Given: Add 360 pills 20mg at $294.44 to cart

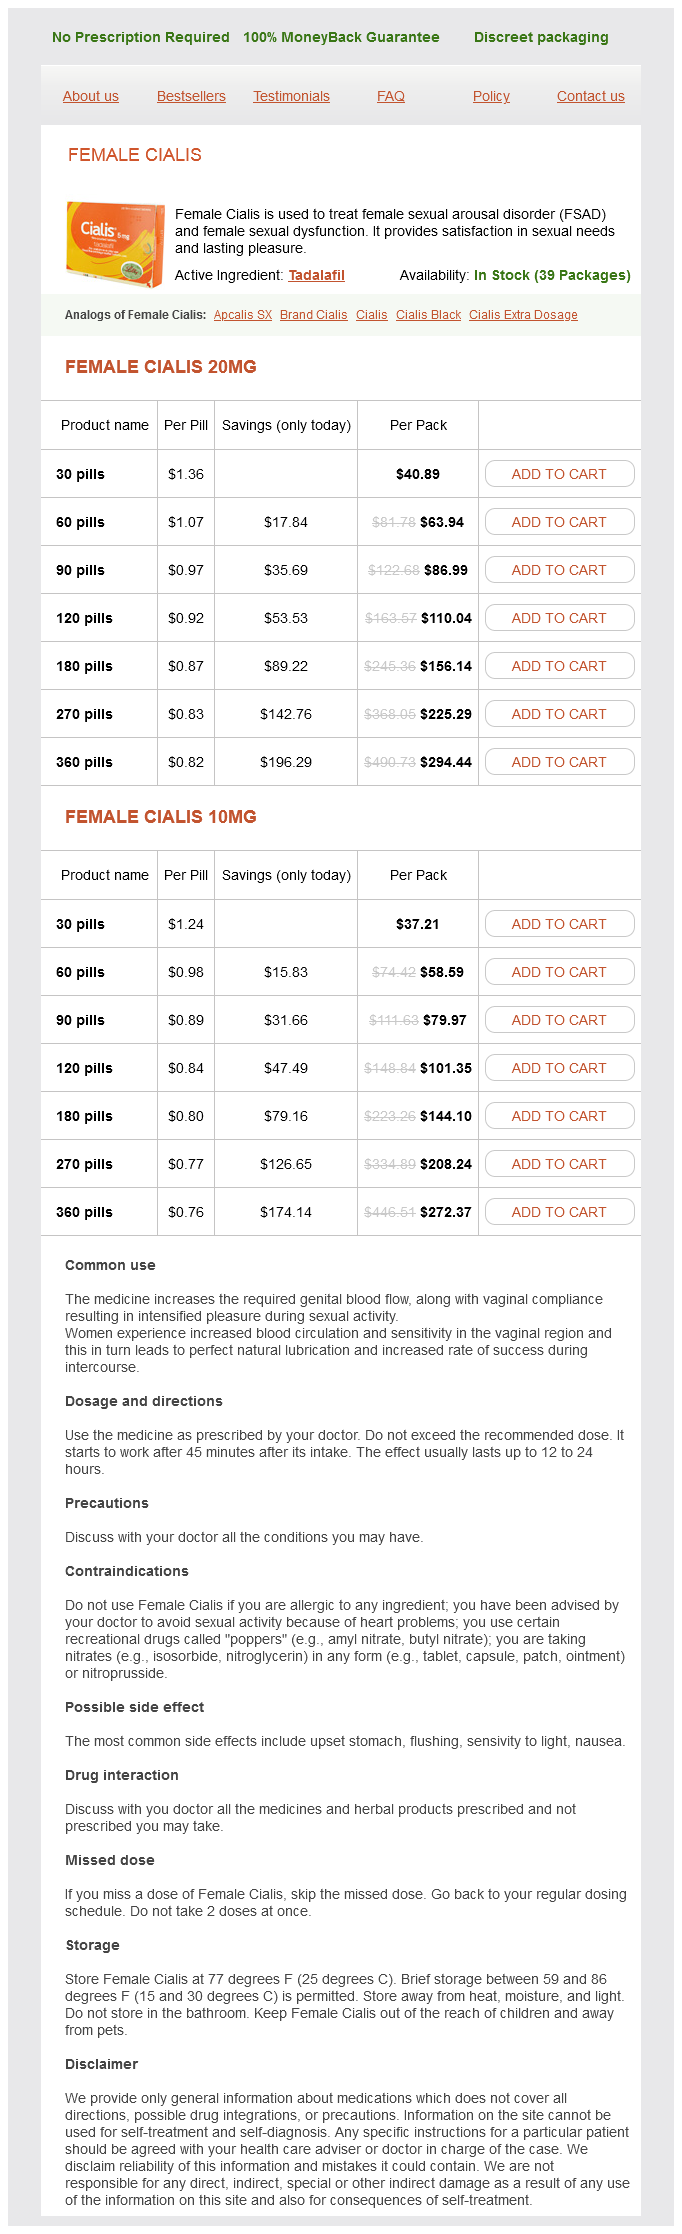Looking at the screenshot, I should point(559,762).
